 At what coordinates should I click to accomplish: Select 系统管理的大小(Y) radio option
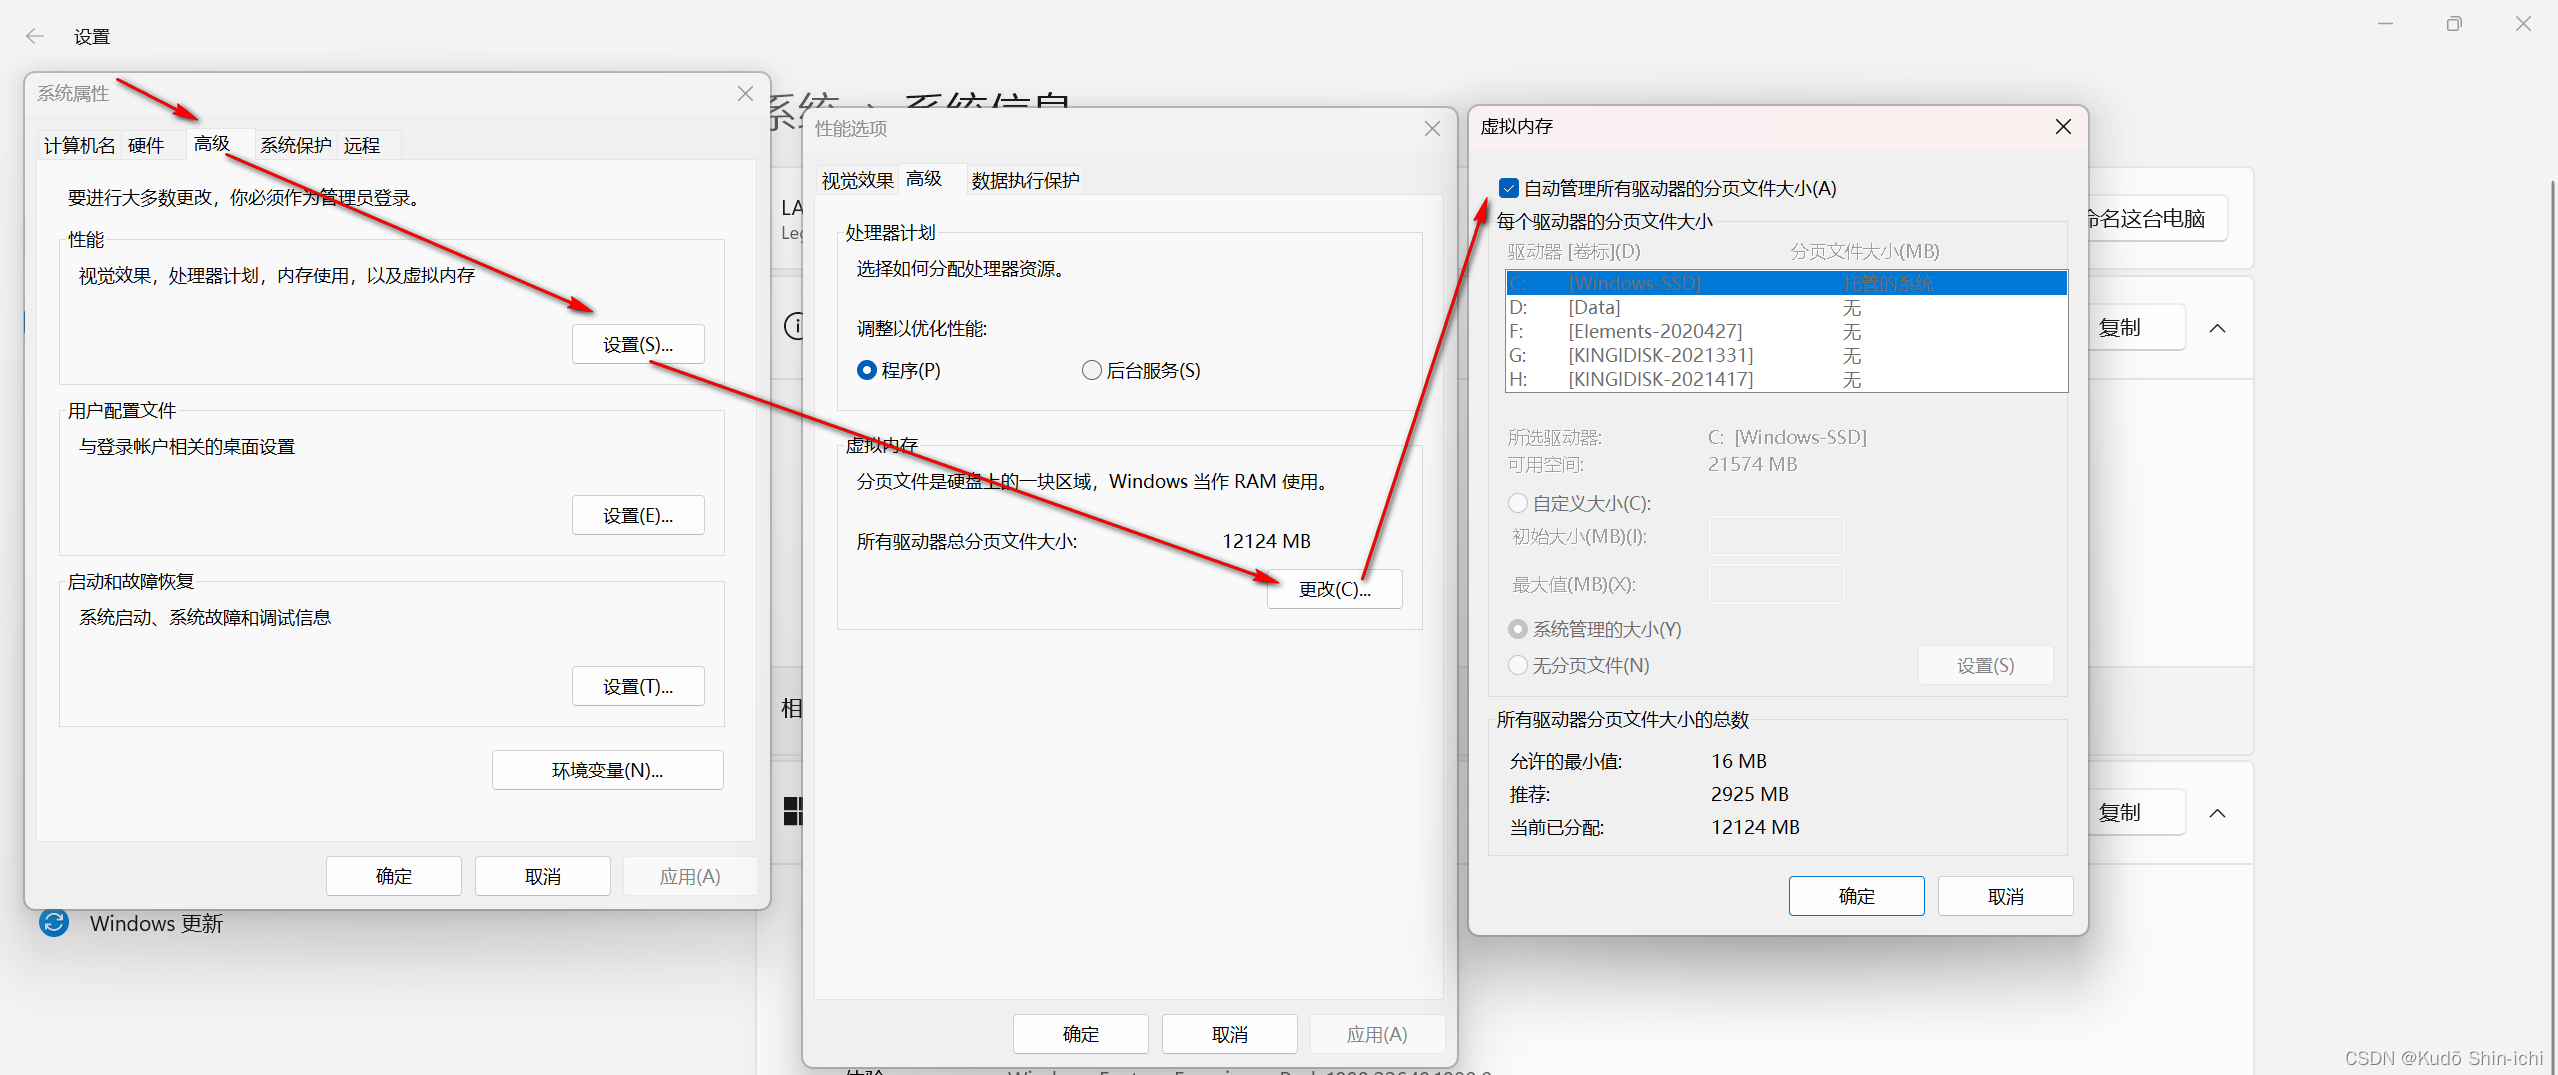(1518, 629)
